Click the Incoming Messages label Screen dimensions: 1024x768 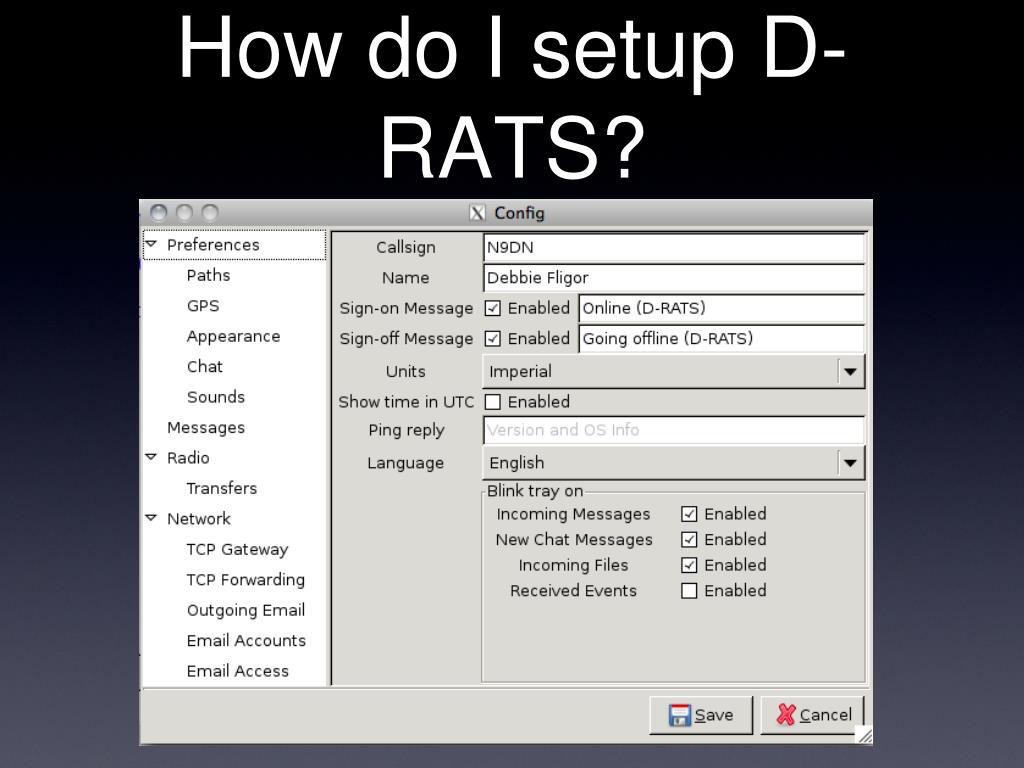pos(573,515)
